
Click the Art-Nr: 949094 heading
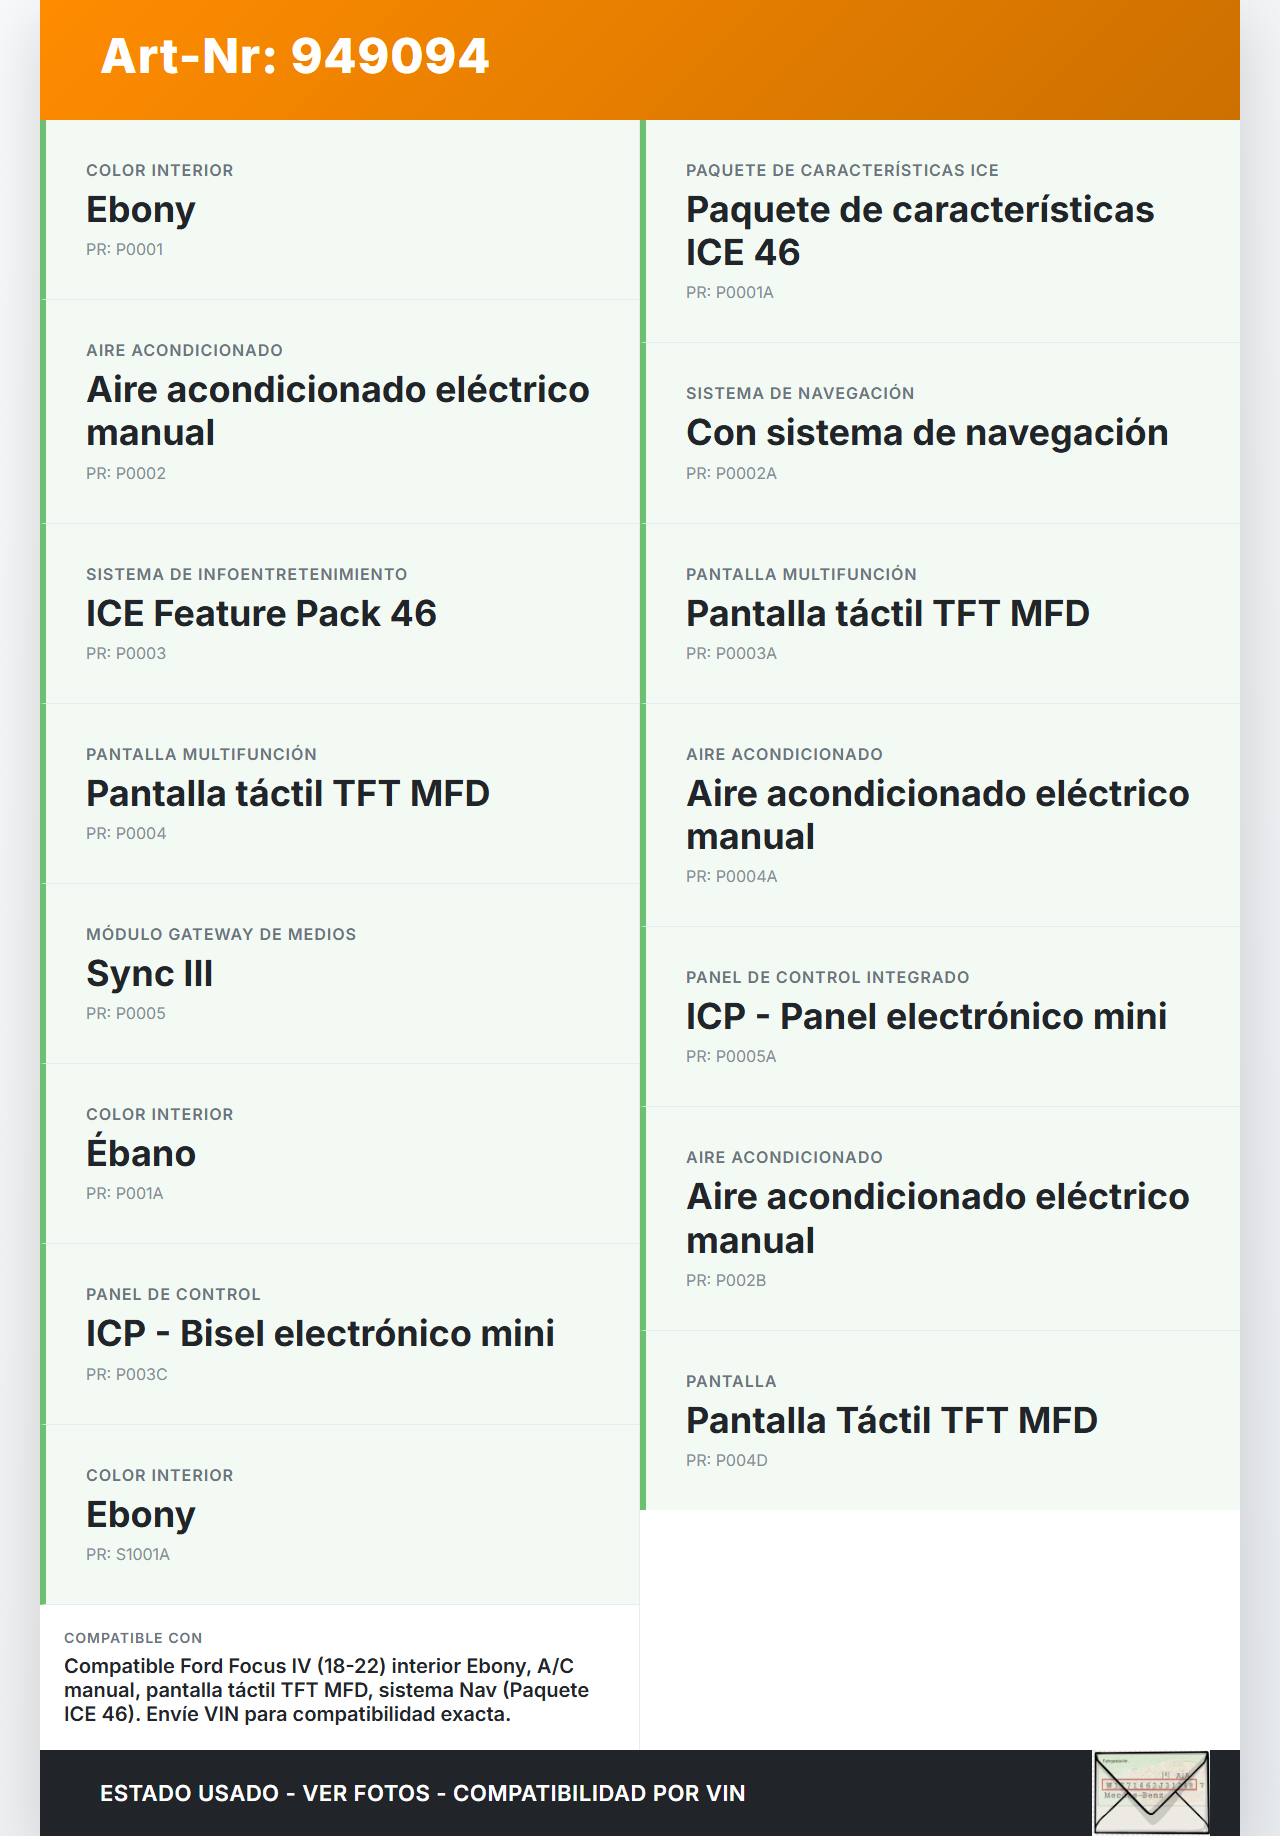[x=295, y=56]
